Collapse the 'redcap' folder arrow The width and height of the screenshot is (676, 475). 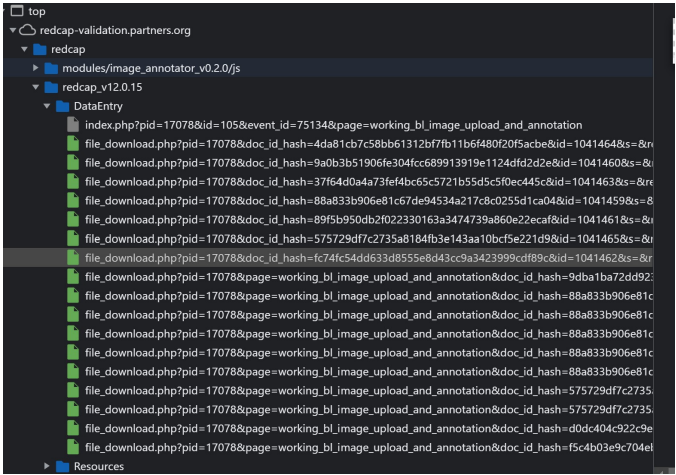pos(25,49)
